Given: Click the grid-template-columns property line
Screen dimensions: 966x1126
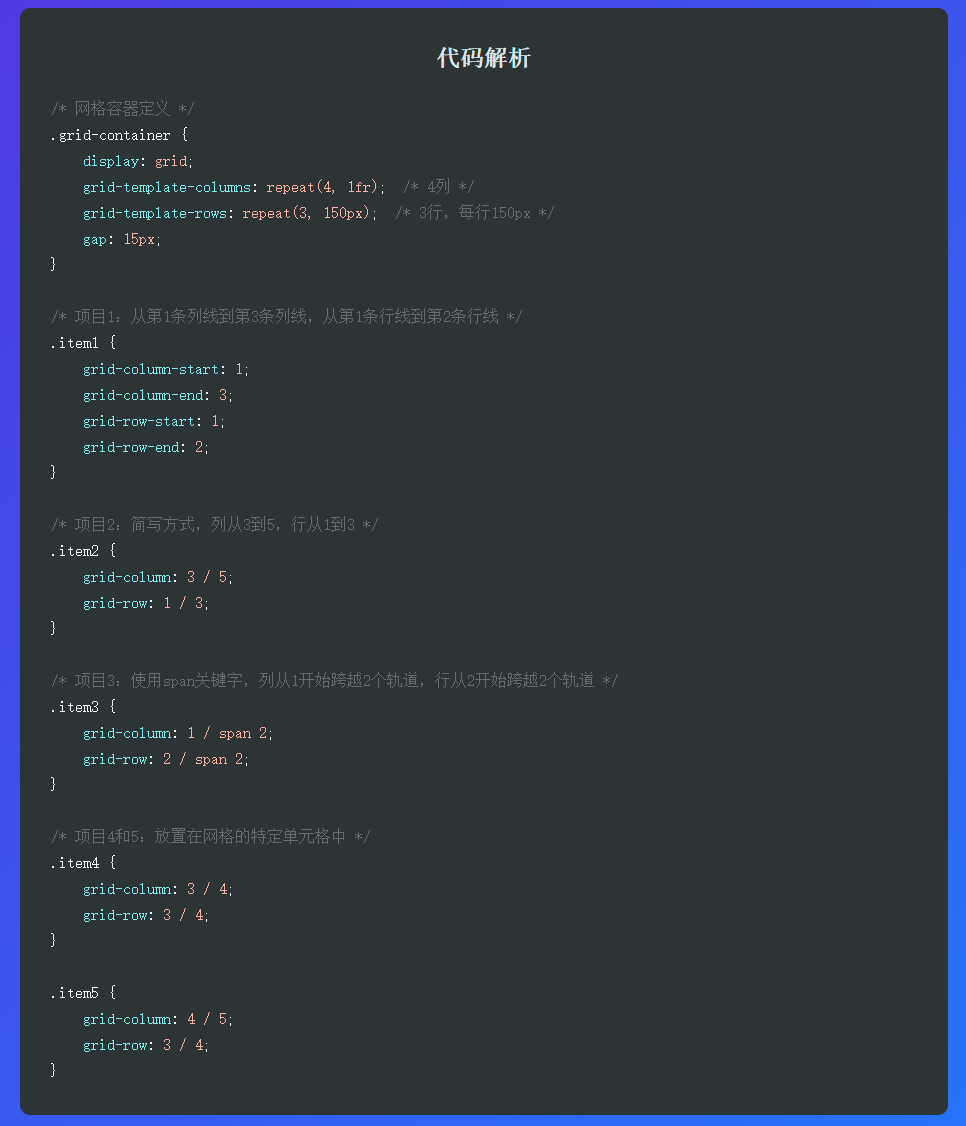Looking at the screenshot, I should point(234,187).
